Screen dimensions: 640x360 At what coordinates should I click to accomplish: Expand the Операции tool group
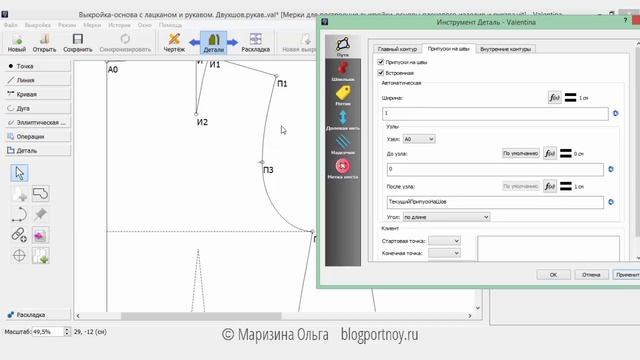coord(38,136)
